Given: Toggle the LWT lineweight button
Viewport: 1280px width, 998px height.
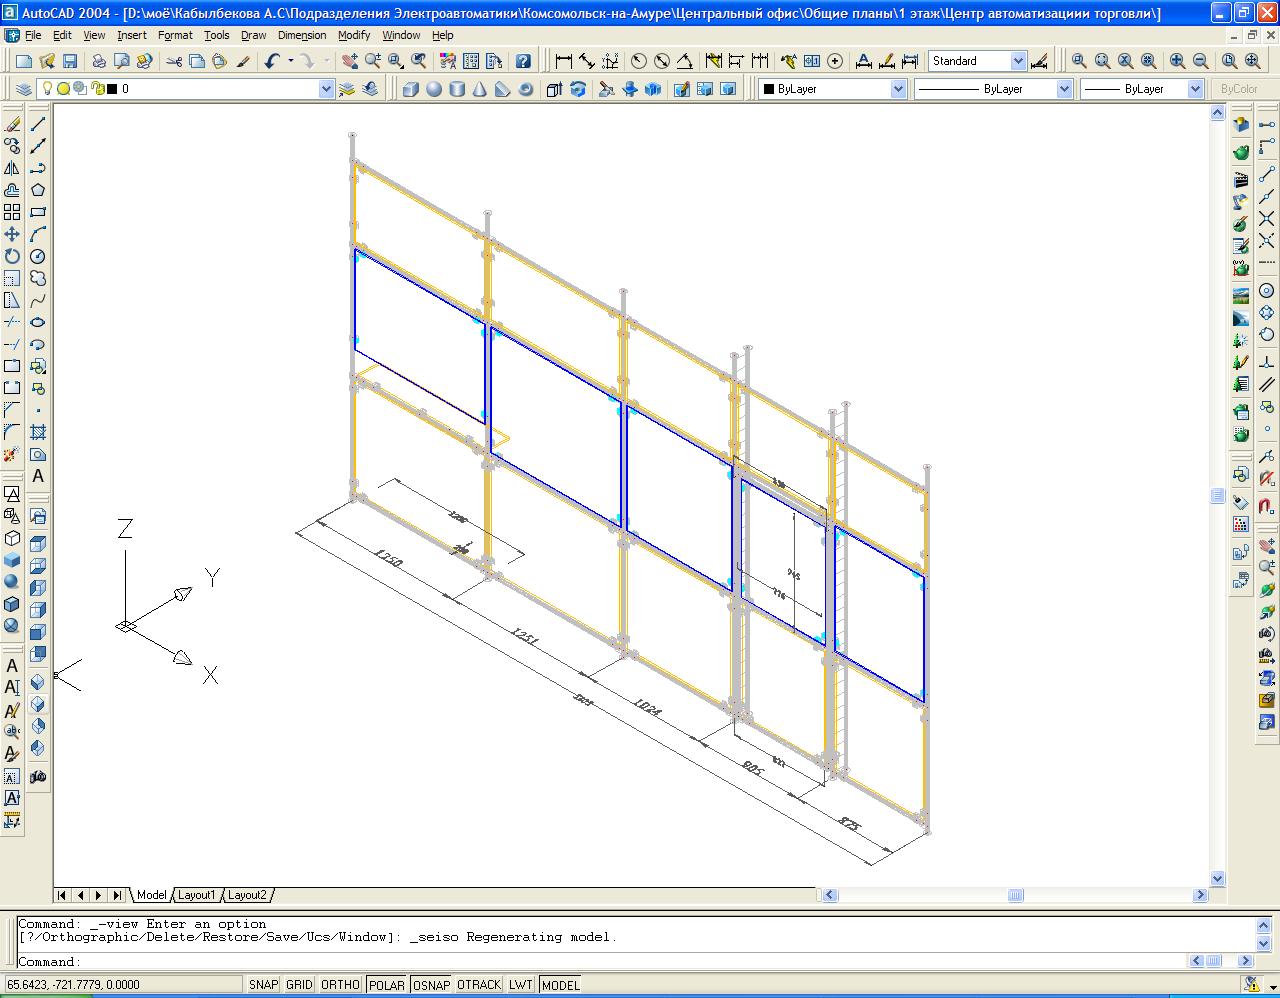Looking at the screenshot, I should click(x=520, y=985).
